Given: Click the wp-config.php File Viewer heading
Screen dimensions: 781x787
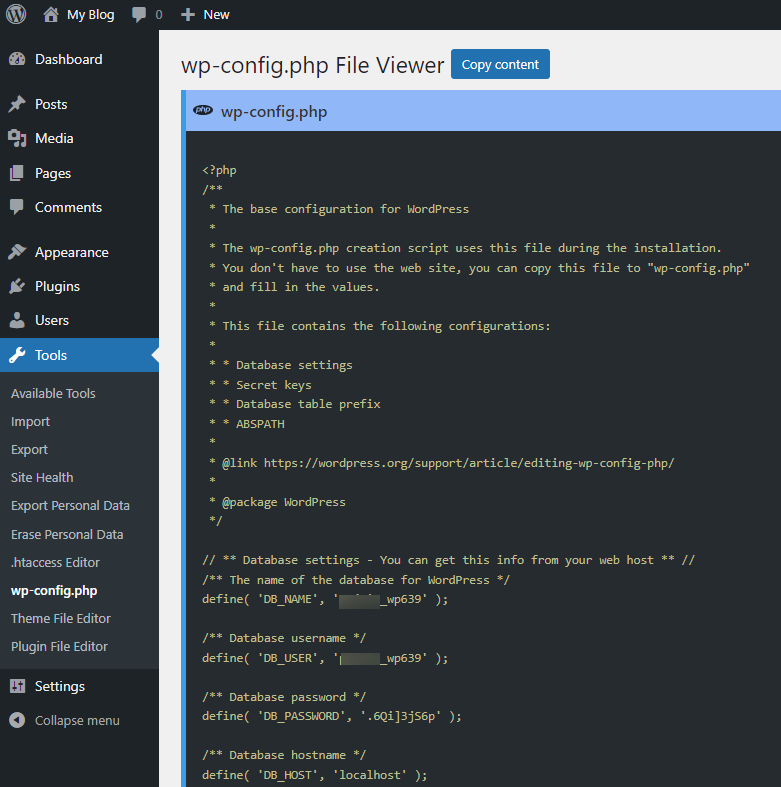Looking at the screenshot, I should [312, 65].
